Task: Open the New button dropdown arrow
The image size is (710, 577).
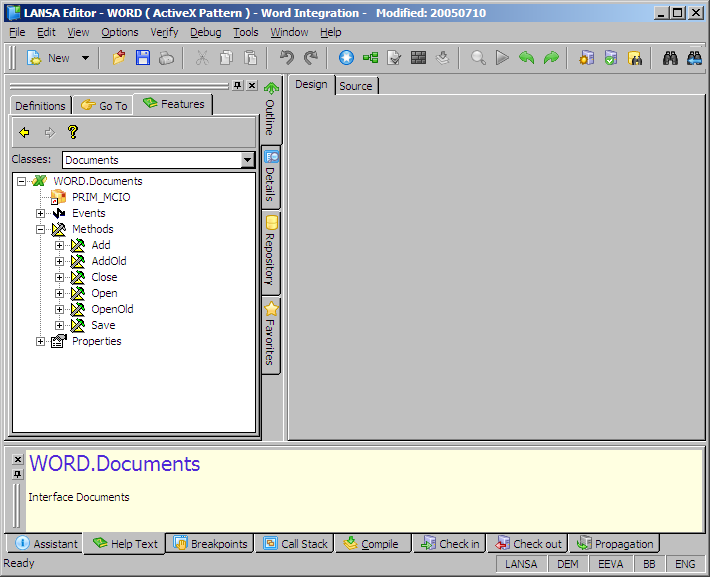Action: pyautogui.click(x=85, y=58)
